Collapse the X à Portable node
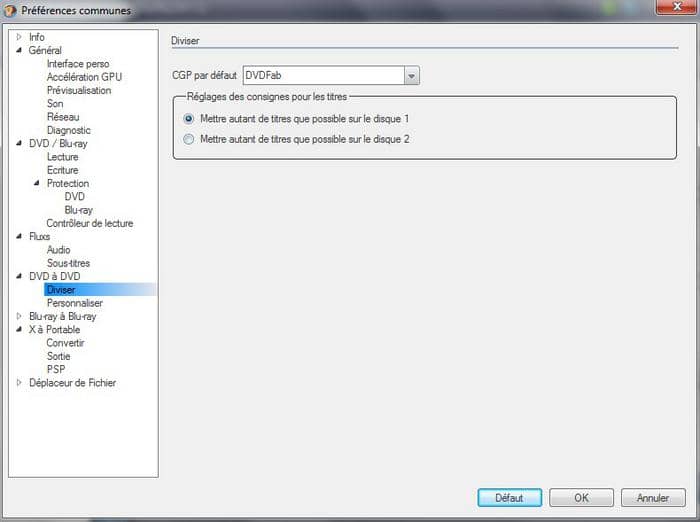The image size is (700, 522). coord(19,330)
